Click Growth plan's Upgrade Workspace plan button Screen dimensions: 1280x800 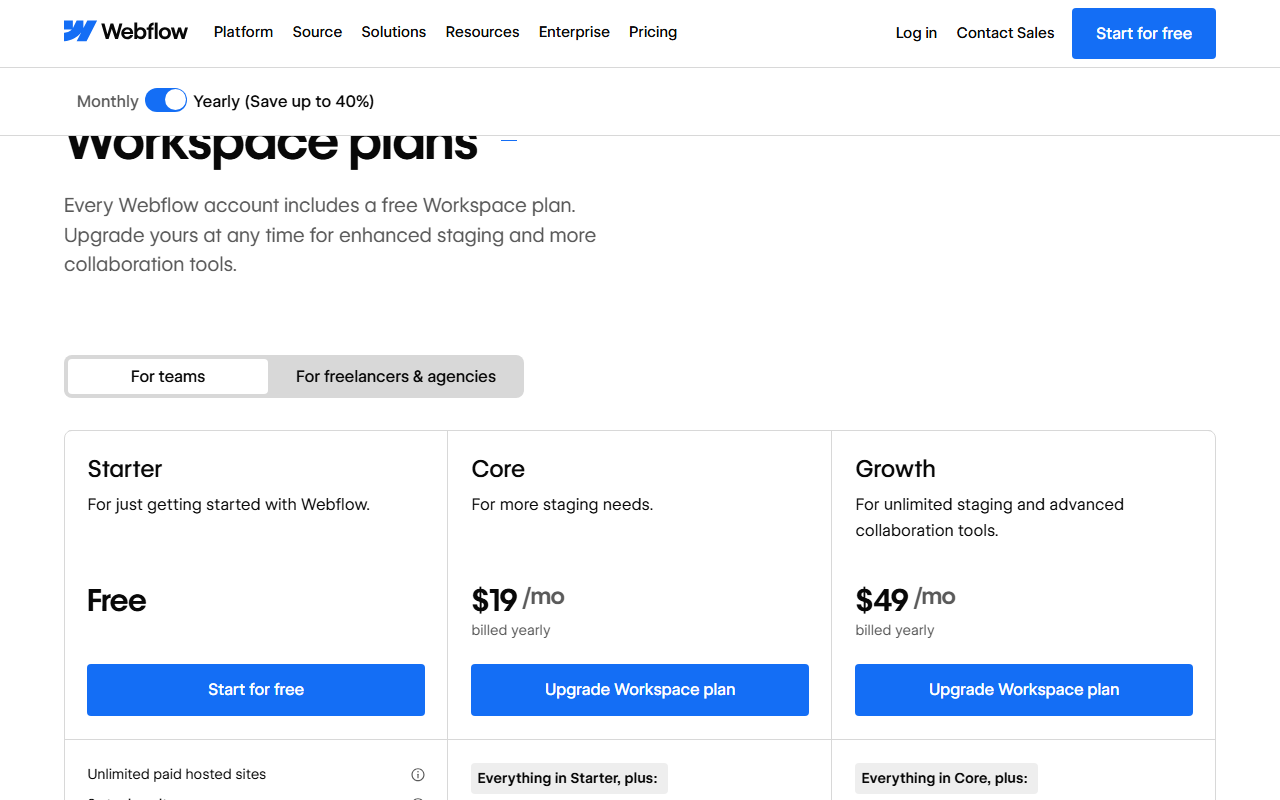[1024, 690]
